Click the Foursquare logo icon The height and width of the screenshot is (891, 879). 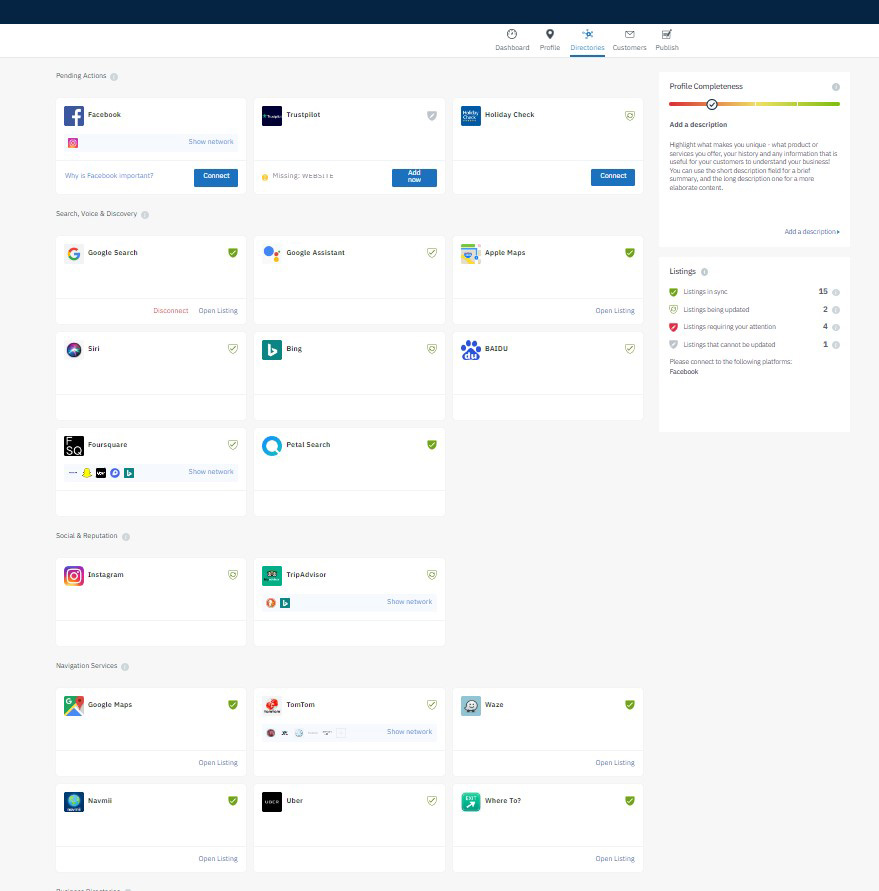(74, 446)
